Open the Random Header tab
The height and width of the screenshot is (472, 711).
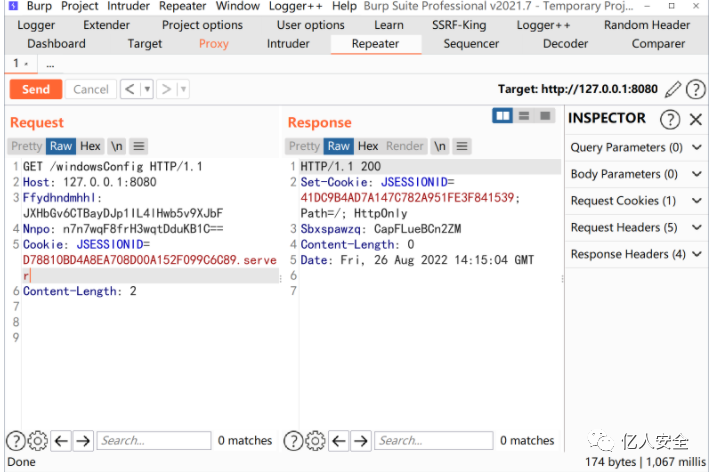coord(647,25)
